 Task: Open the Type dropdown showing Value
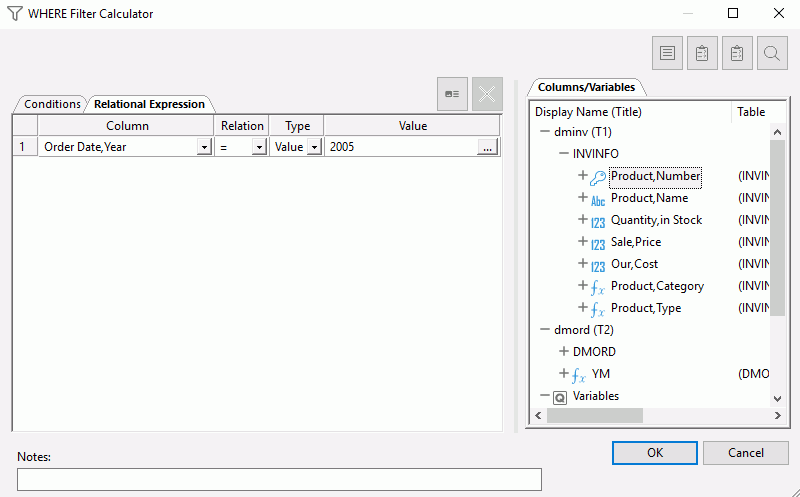click(313, 147)
